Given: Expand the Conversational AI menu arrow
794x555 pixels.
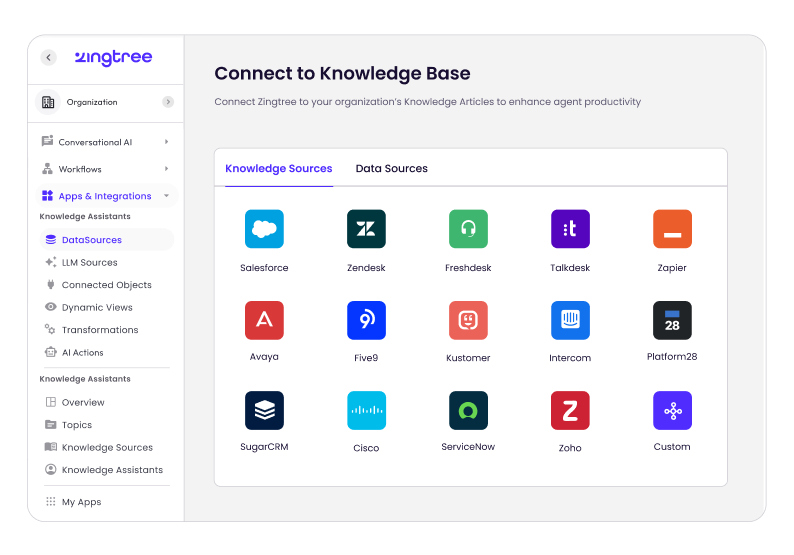Looking at the screenshot, I should (x=167, y=142).
